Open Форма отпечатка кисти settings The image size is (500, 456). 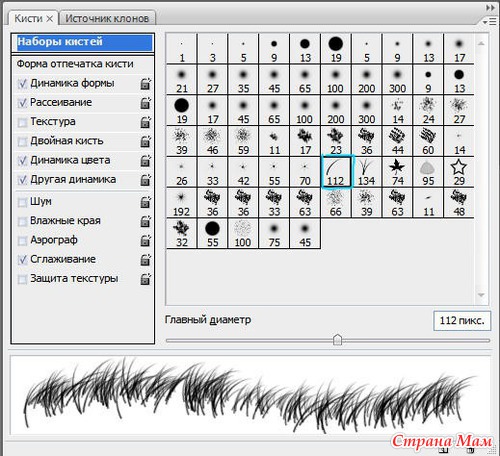point(75,64)
